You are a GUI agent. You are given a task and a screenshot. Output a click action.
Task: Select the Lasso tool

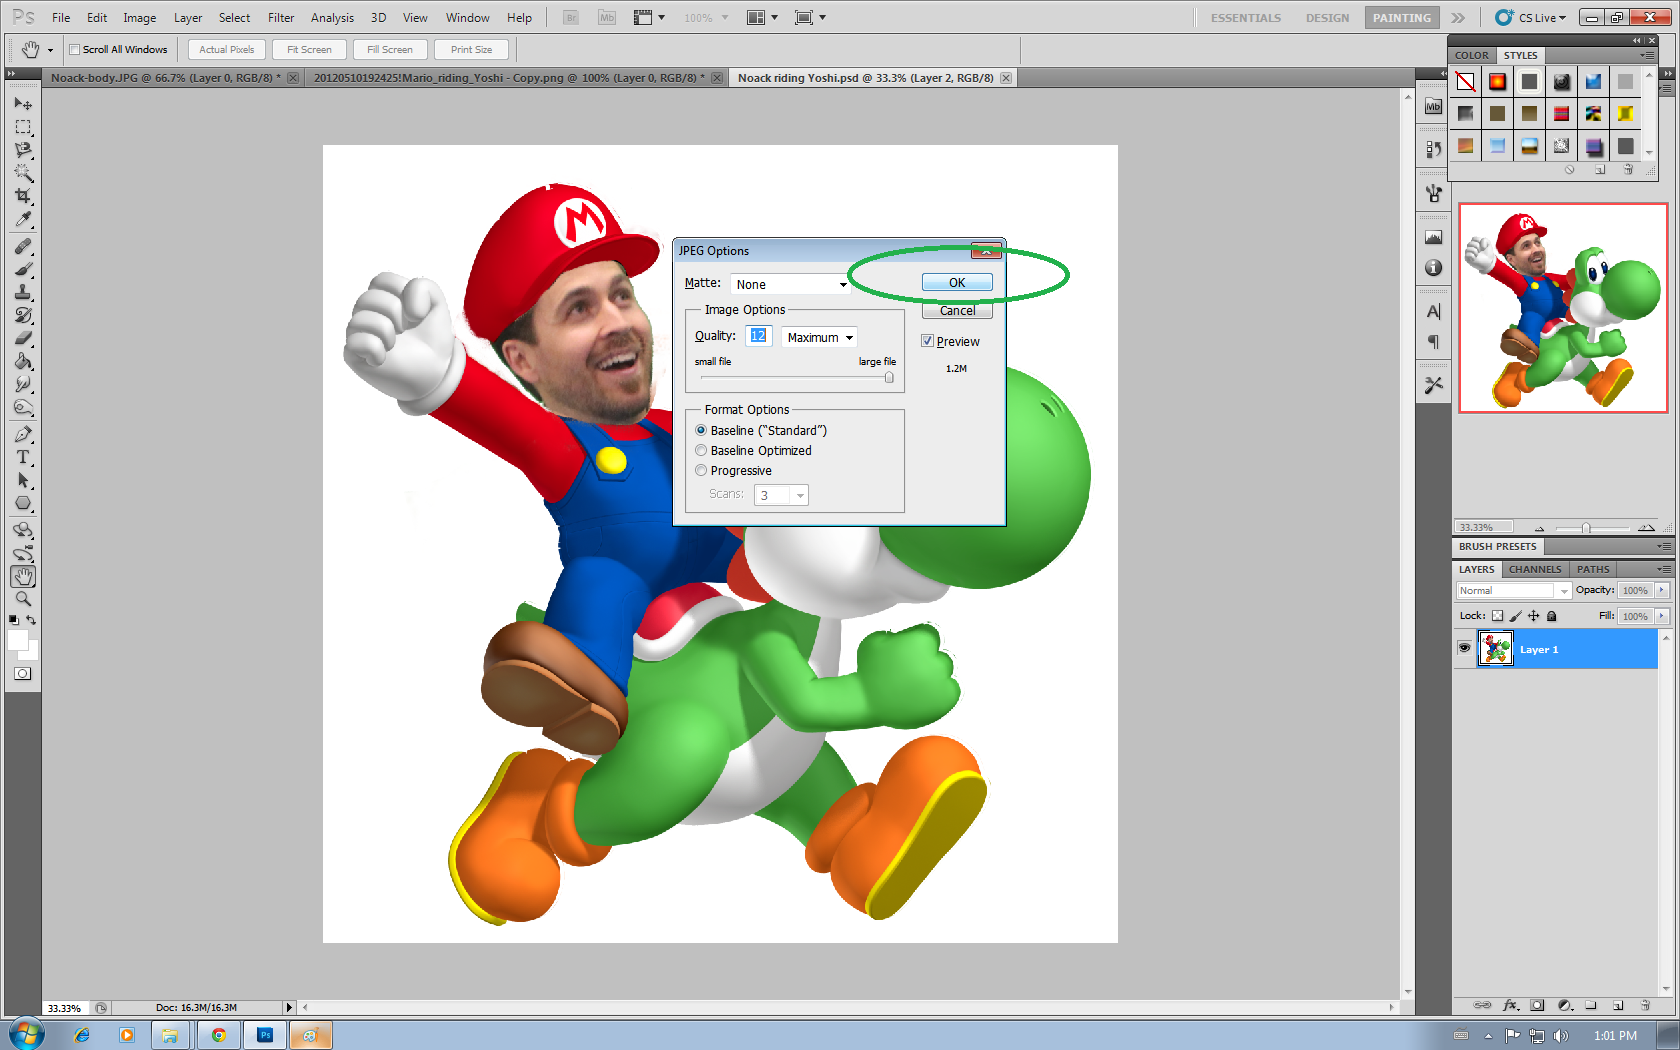[x=23, y=150]
